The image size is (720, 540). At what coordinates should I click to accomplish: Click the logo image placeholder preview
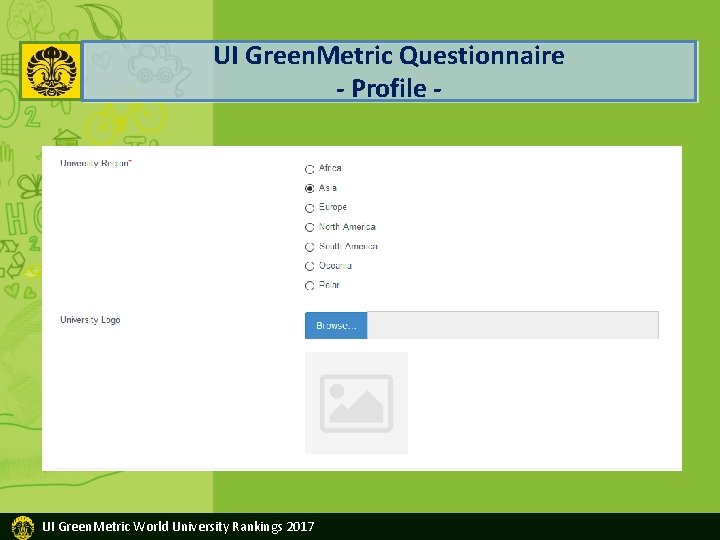click(x=356, y=403)
